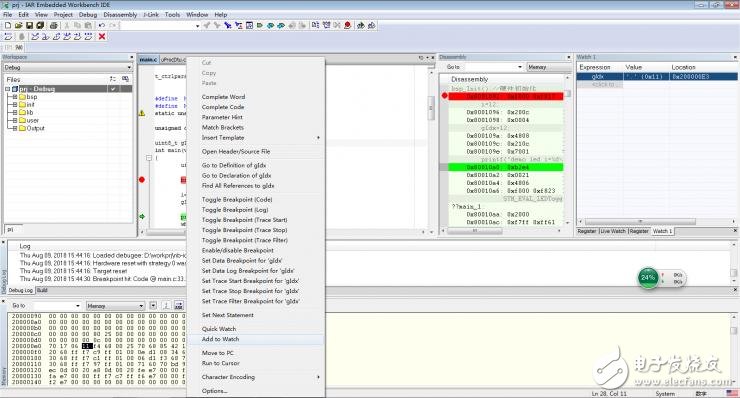Open the Debug menu
Image resolution: width=740 pixels, height=398 pixels.
88,15
